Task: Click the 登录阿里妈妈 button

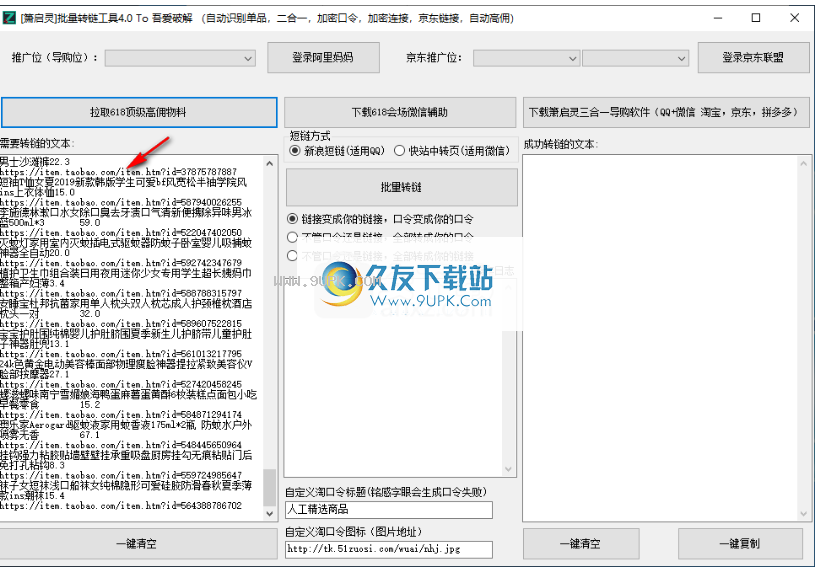Action: [x=323, y=58]
